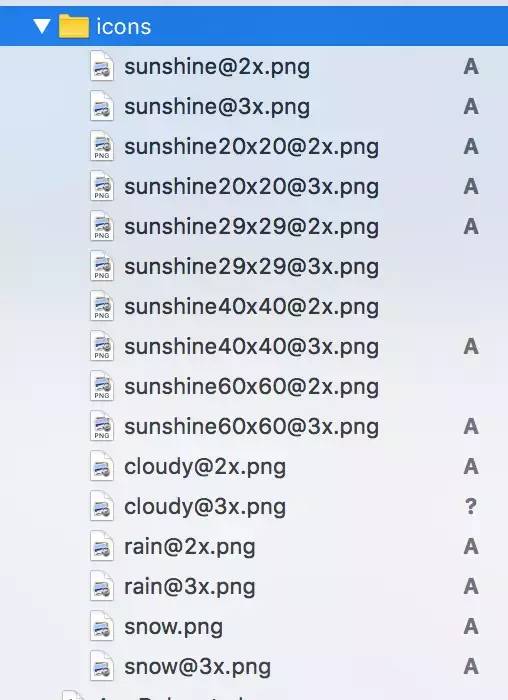Click PNG icon of sunshine20x20@2x.png
The image size is (508, 700).
tap(102, 146)
